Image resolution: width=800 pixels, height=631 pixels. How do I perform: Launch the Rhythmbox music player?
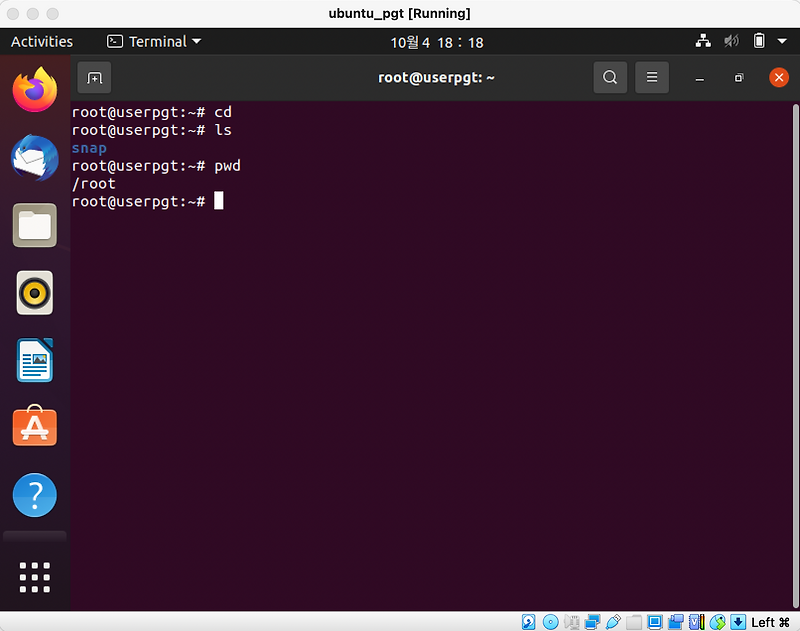[x=34, y=292]
